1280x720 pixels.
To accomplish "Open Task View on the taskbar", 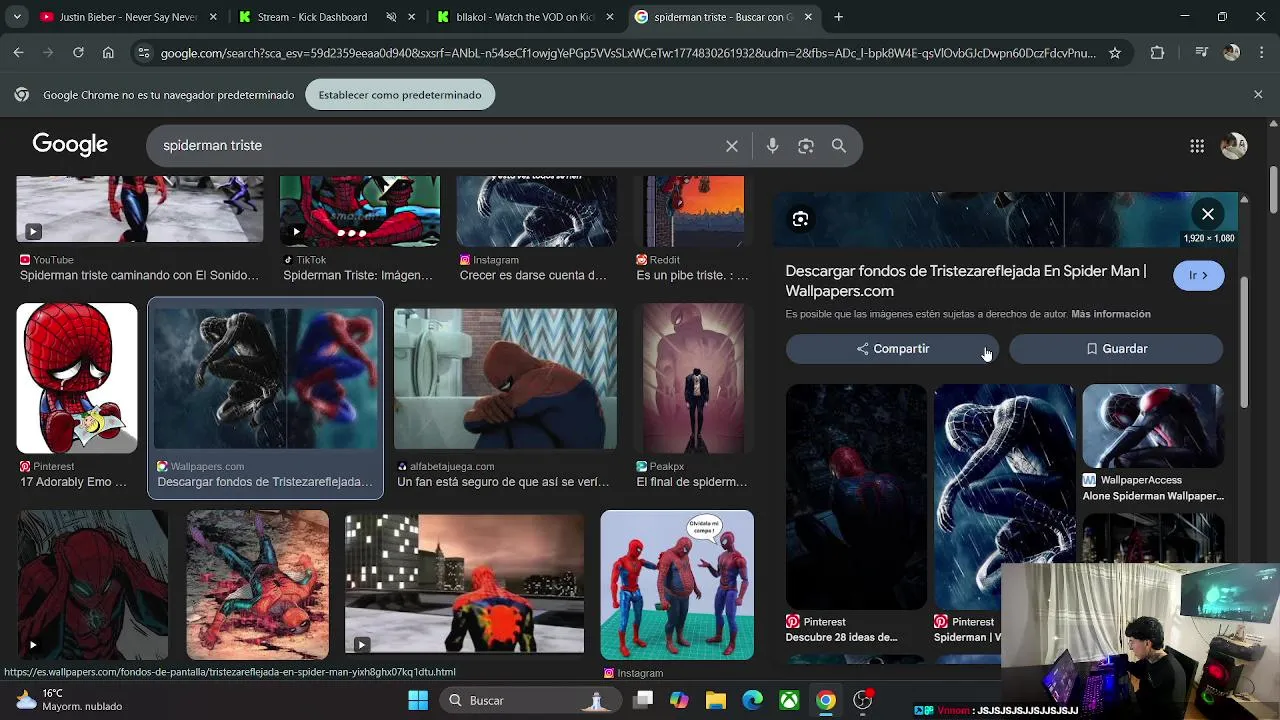I will coord(642,700).
